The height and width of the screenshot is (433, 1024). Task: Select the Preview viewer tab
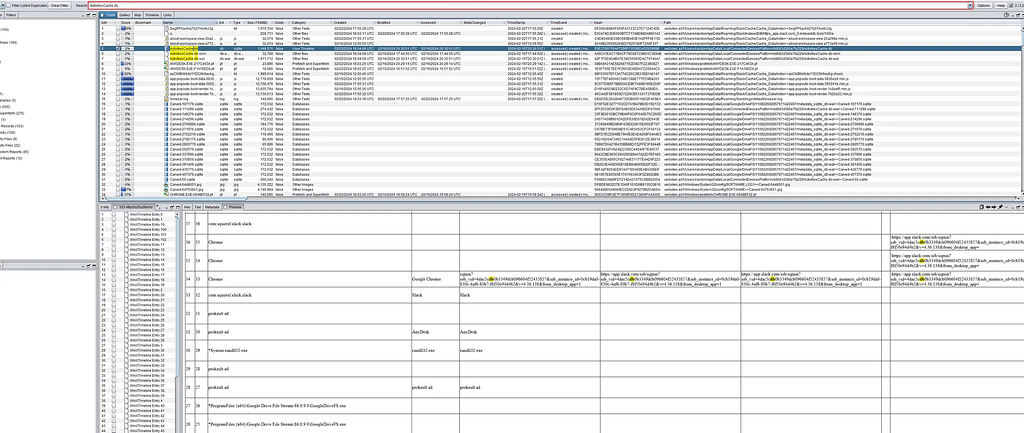pos(232,206)
